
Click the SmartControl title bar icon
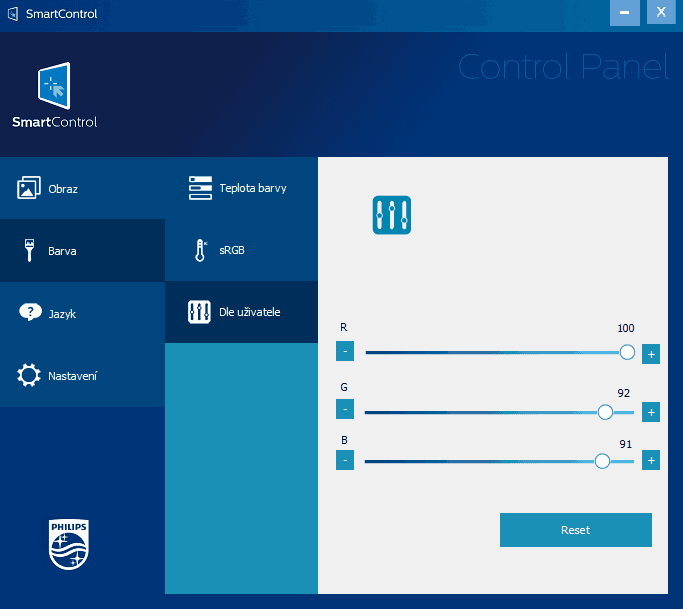[x=13, y=14]
